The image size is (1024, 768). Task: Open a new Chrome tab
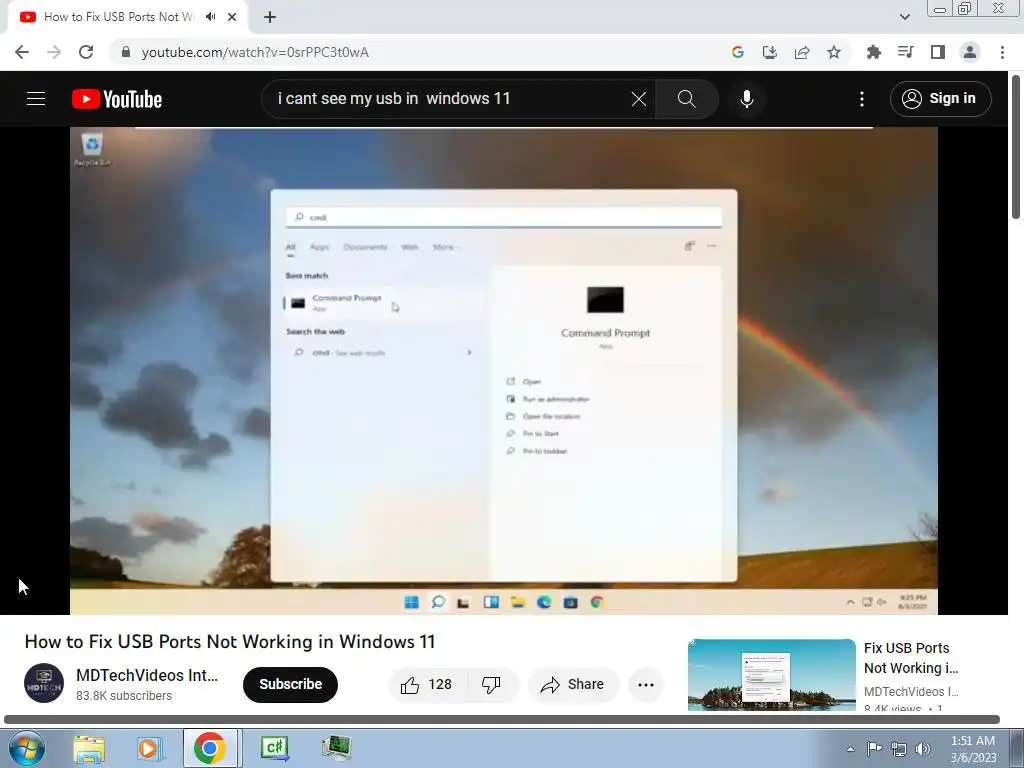(x=270, y=17)
